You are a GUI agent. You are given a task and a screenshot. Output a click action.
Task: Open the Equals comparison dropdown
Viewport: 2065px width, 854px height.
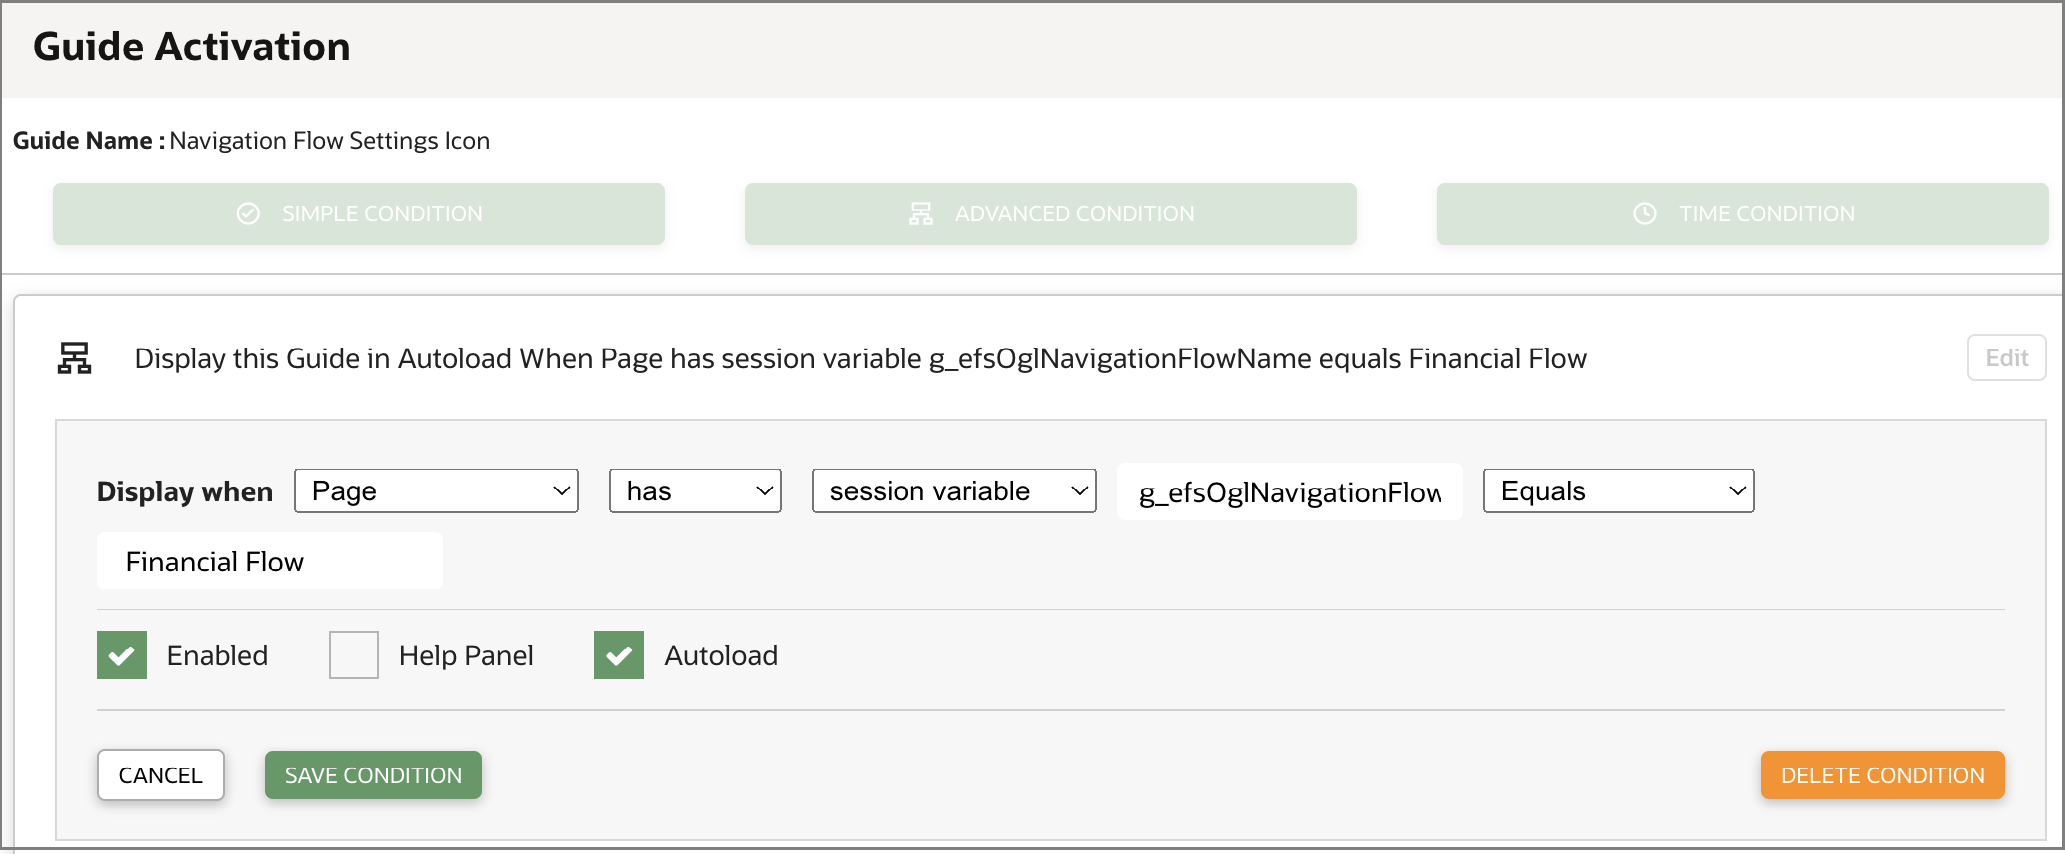click(x=1617, y=490)
